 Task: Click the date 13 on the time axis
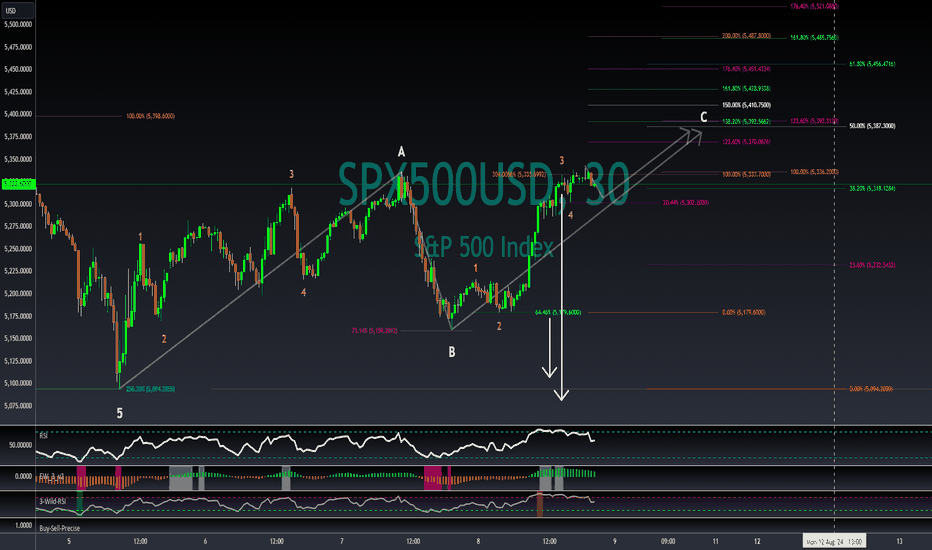click(899, 541)
